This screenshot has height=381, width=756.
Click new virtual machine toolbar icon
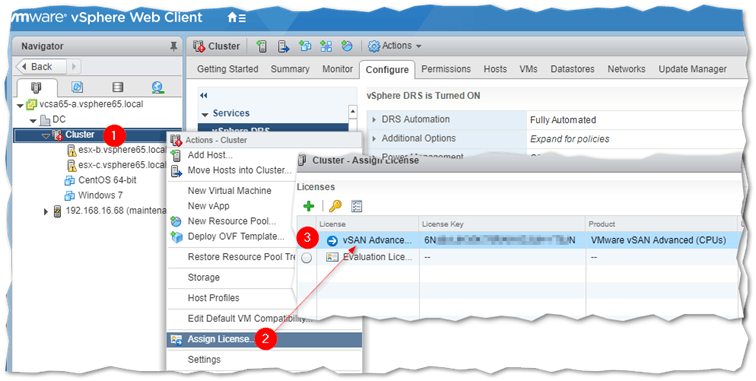[305, 46]
